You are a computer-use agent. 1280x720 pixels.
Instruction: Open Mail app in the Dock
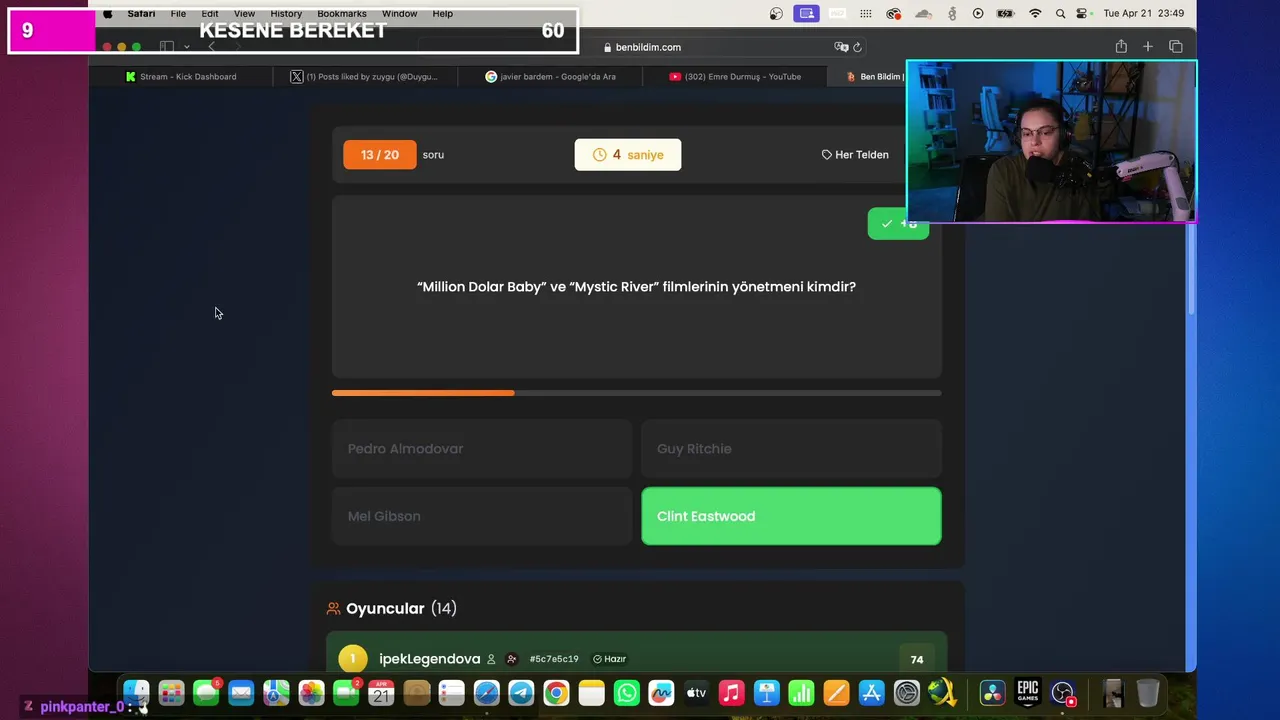[x=241, y=692]
